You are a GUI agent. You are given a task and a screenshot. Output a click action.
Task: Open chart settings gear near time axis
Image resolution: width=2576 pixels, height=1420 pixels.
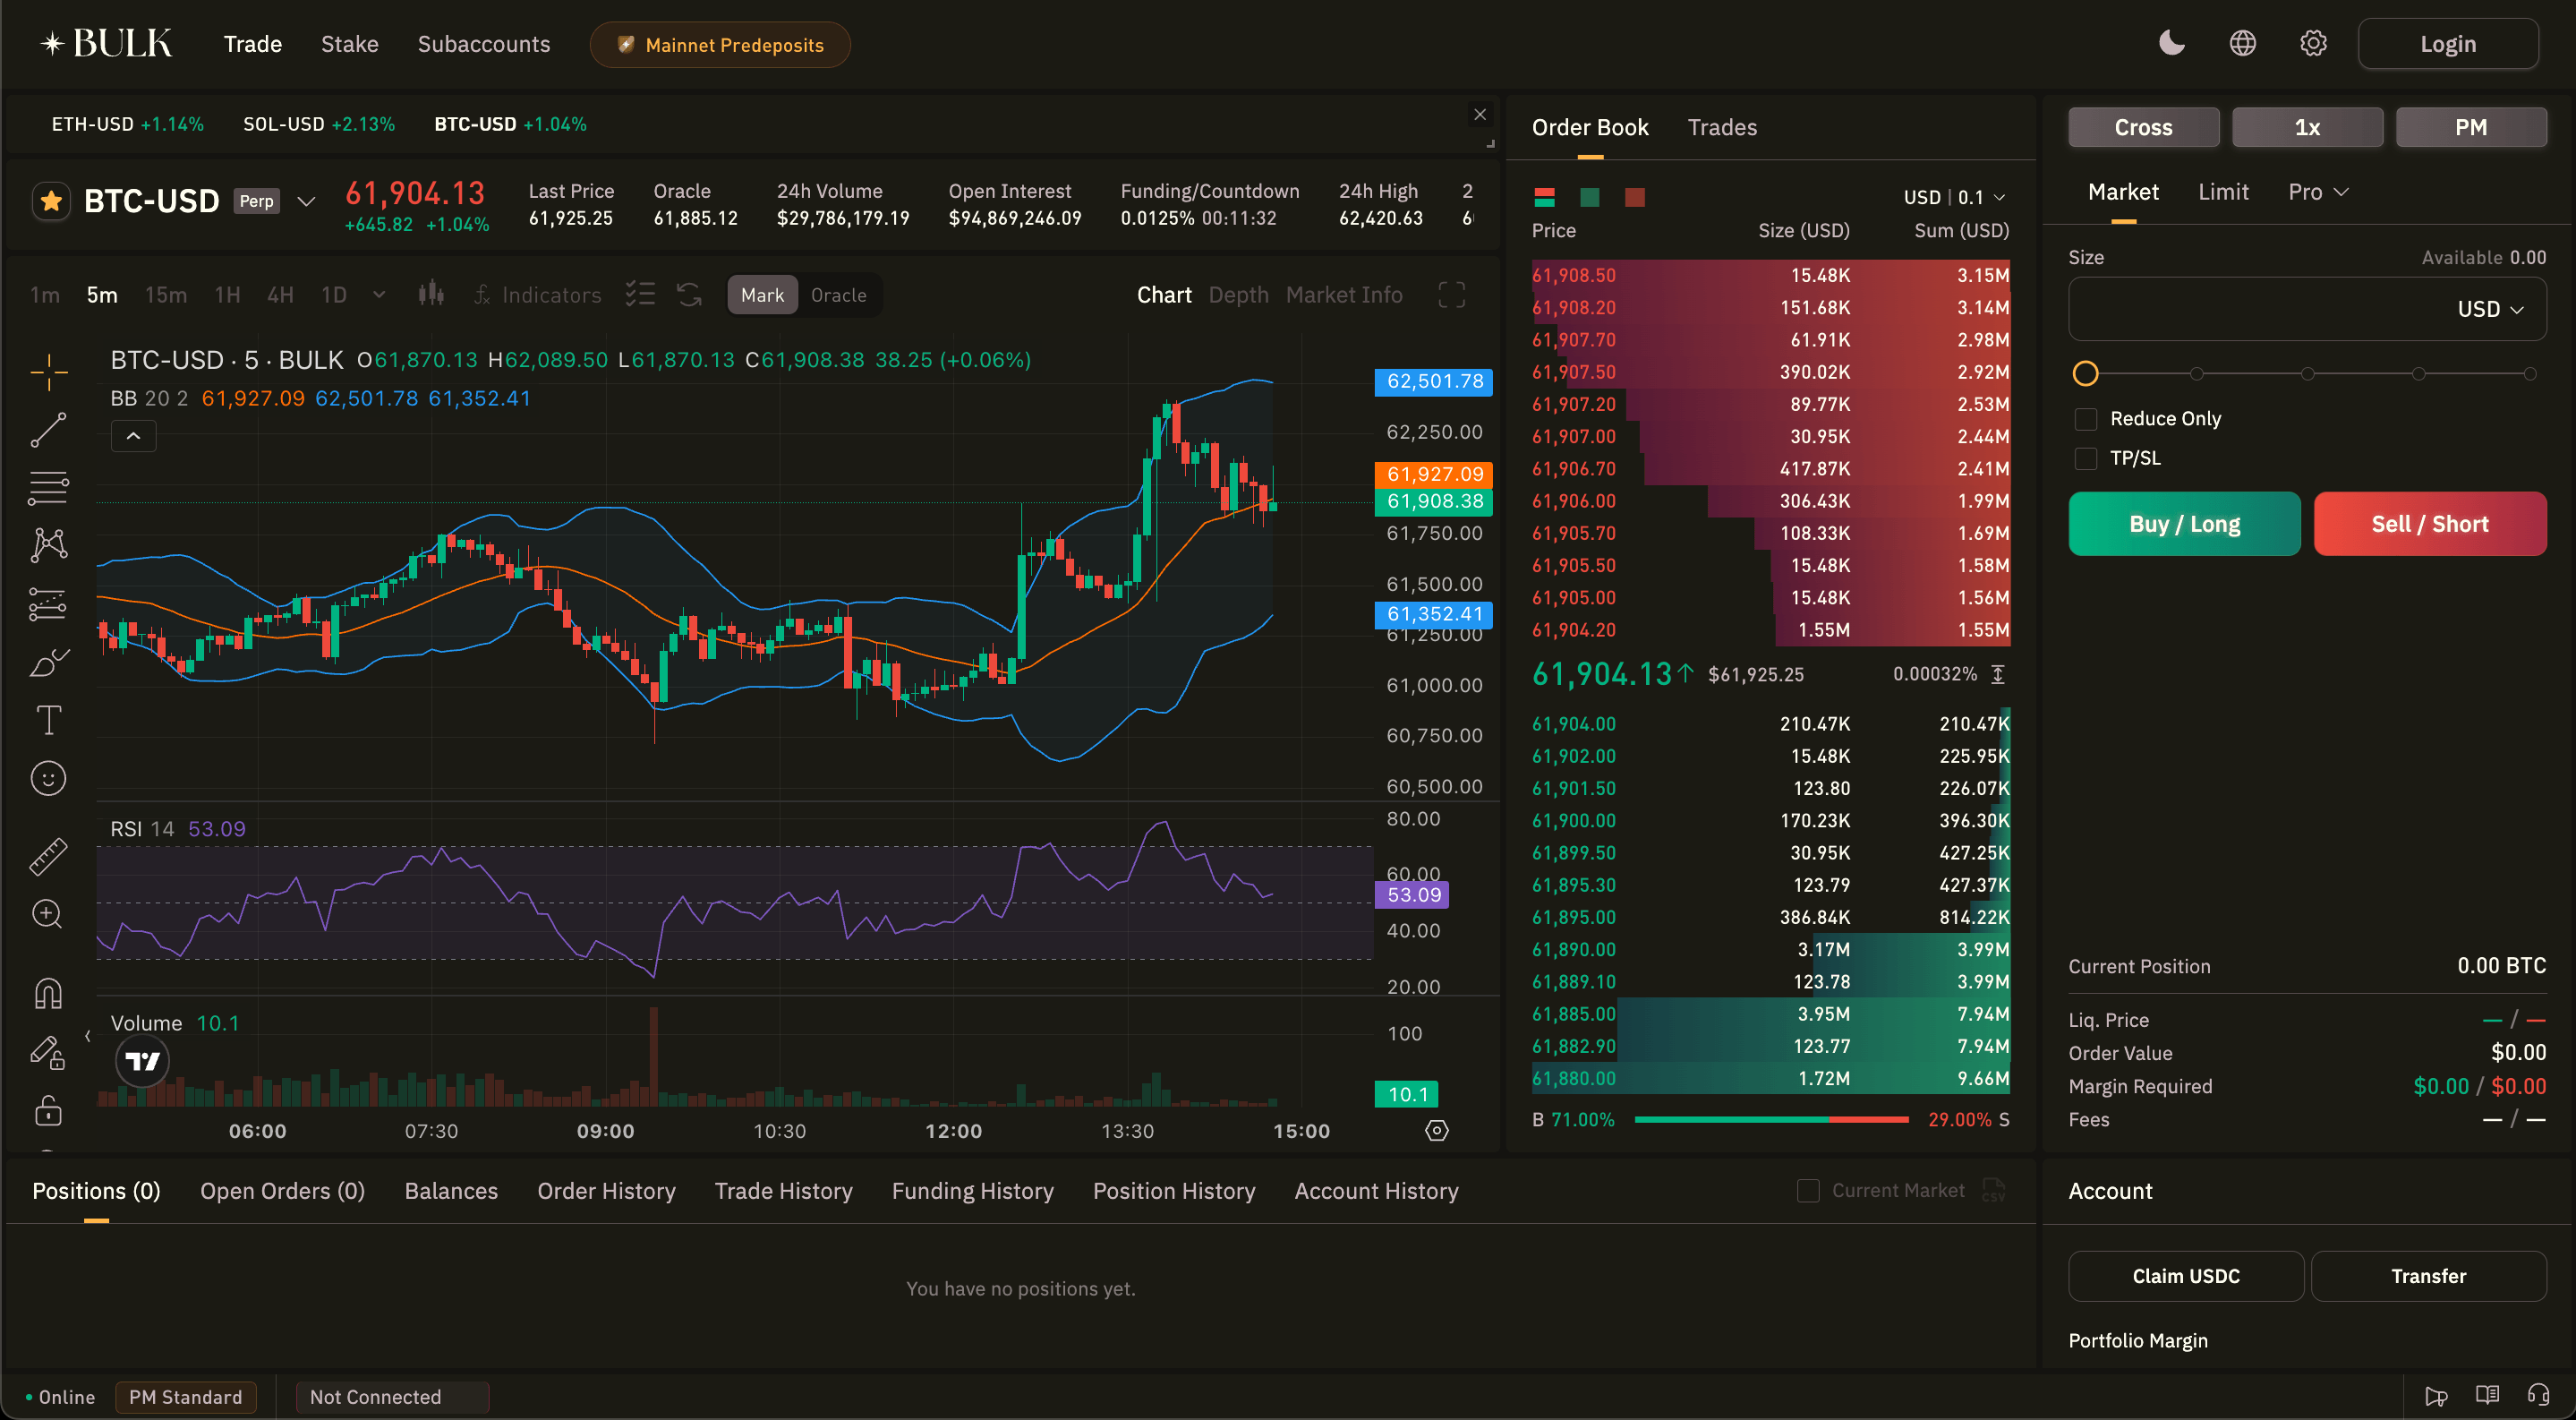(1436, 1131)
